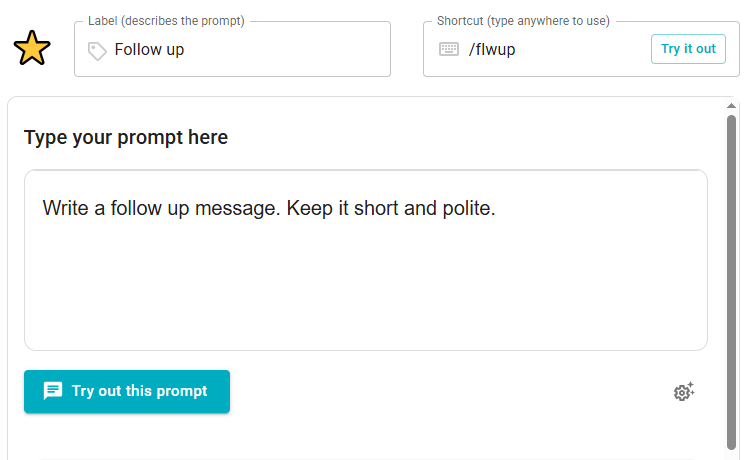
Task: Click the scrollbar up arrow
Action: pyautogui.click(x=731, y=105)
